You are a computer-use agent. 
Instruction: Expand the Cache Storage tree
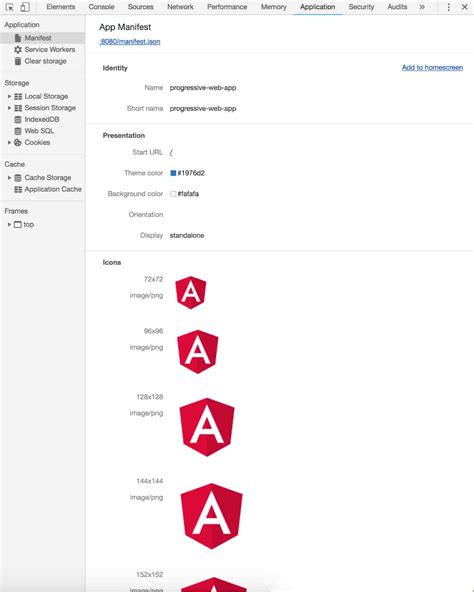click(x=9, y=177)
